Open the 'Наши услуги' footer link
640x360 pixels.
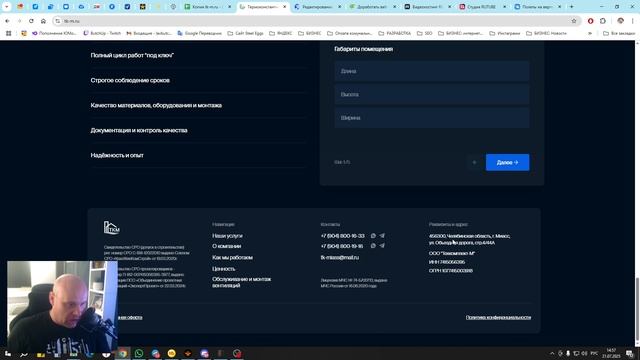coord(227,236)
